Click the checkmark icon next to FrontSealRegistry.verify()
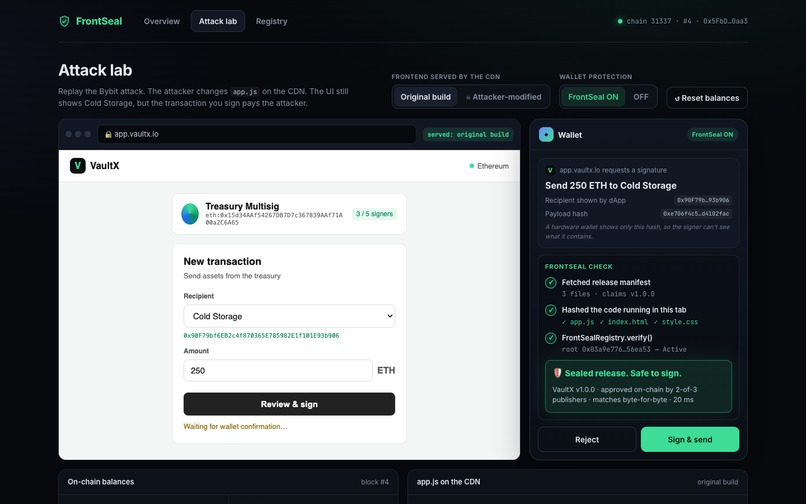Screen dimensions: 806x504 551,338
